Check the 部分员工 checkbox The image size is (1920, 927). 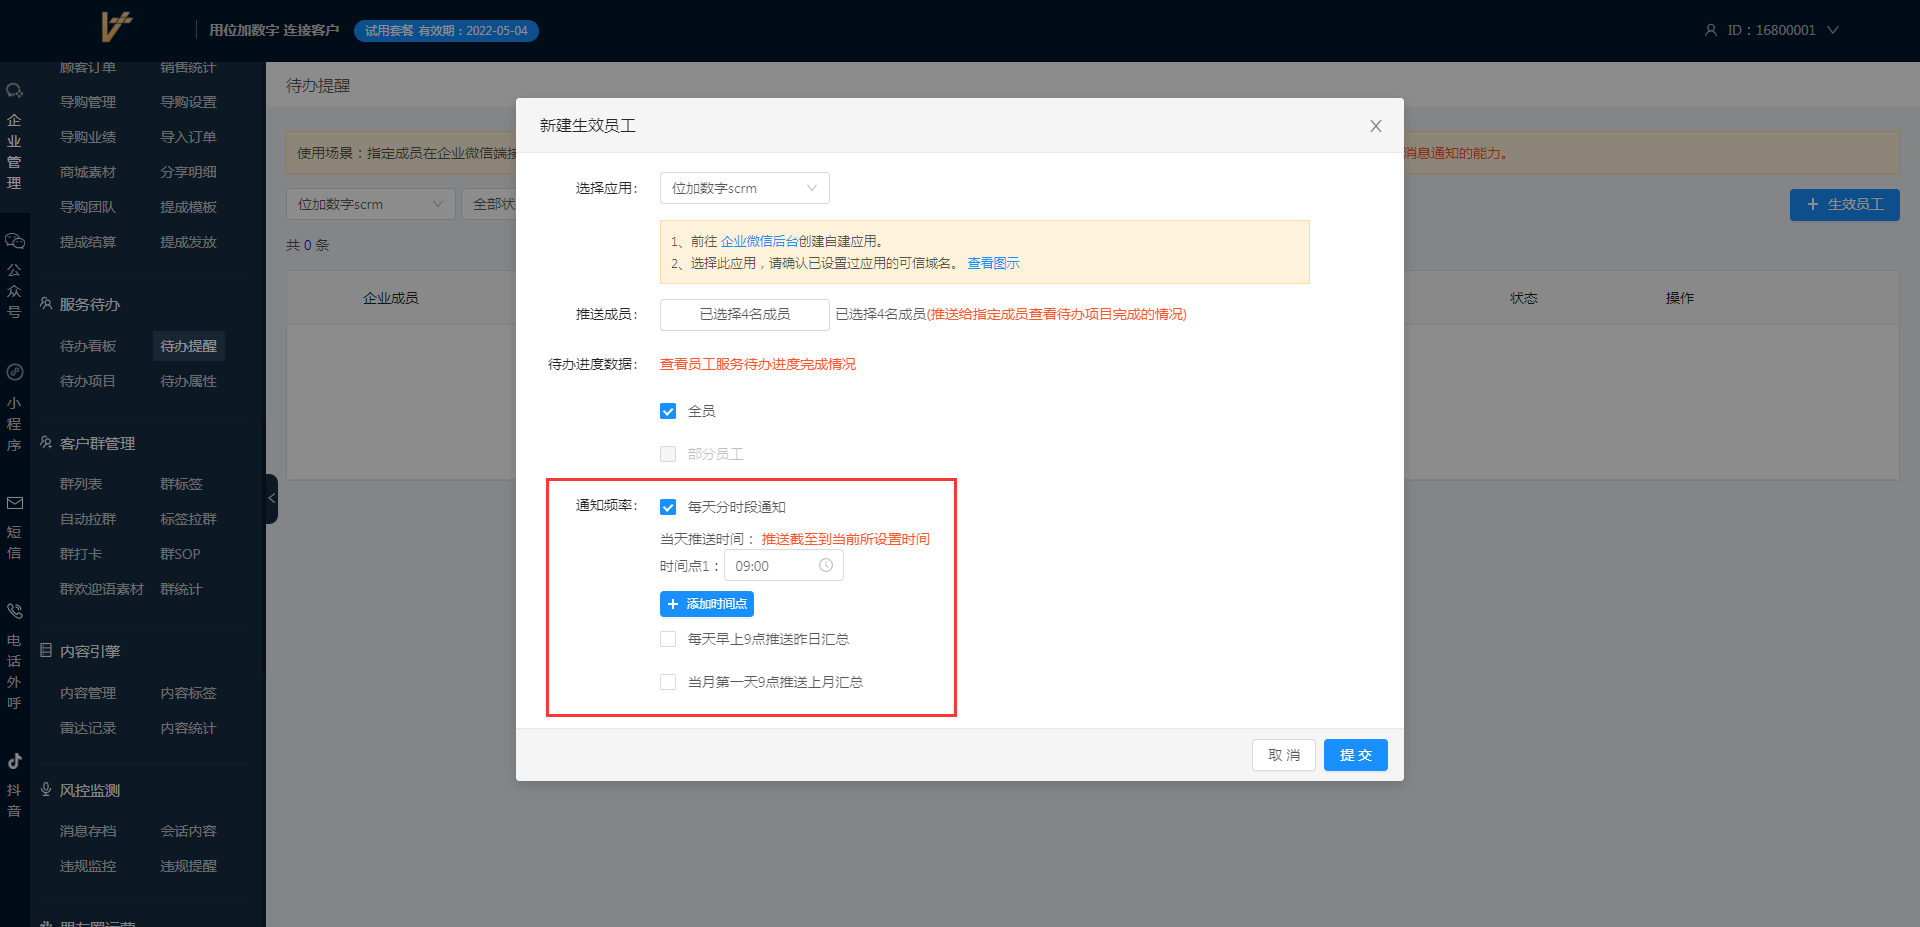point(668,454)
